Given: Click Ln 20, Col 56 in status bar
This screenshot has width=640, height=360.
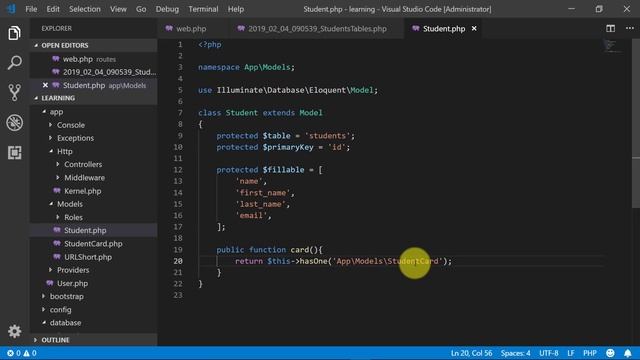Looking at the screenshot, I should [471, 353].
